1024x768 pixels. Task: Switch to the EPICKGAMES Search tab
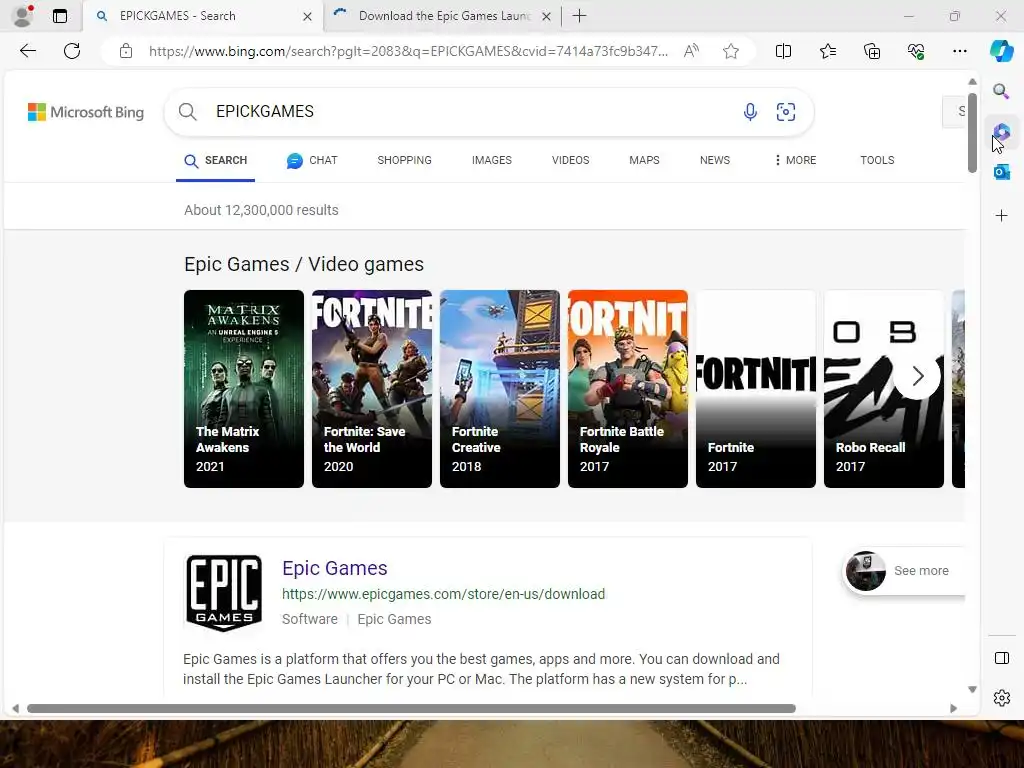point(203,16)
